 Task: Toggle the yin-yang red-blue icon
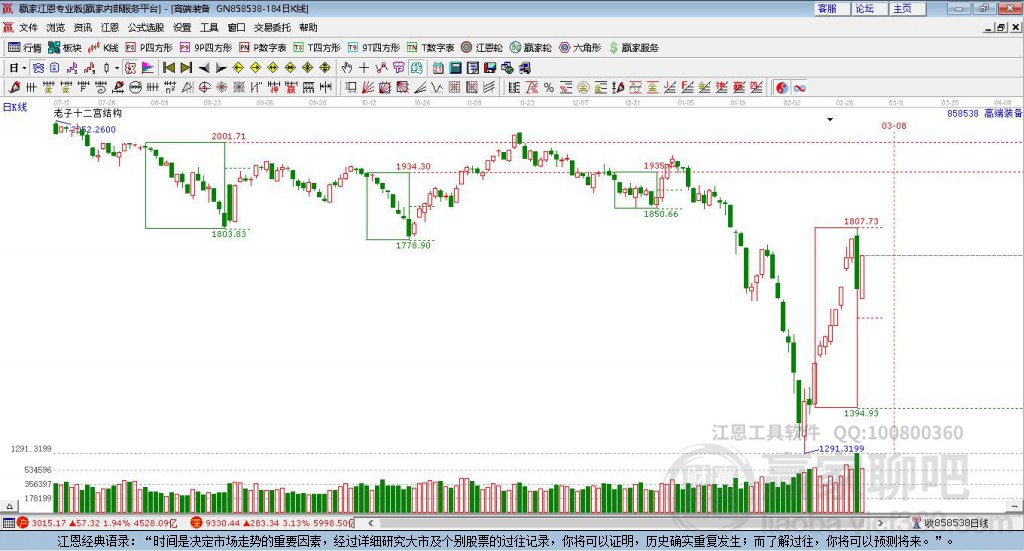782,87
